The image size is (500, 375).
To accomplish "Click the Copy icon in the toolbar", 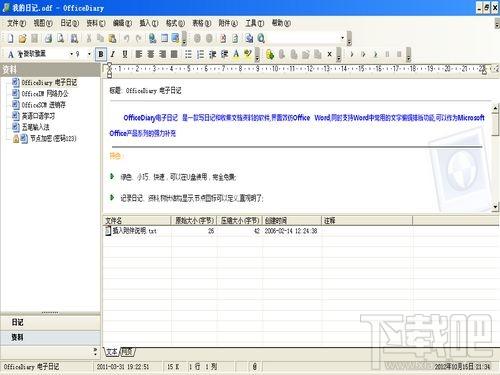I will click(100, 39).
